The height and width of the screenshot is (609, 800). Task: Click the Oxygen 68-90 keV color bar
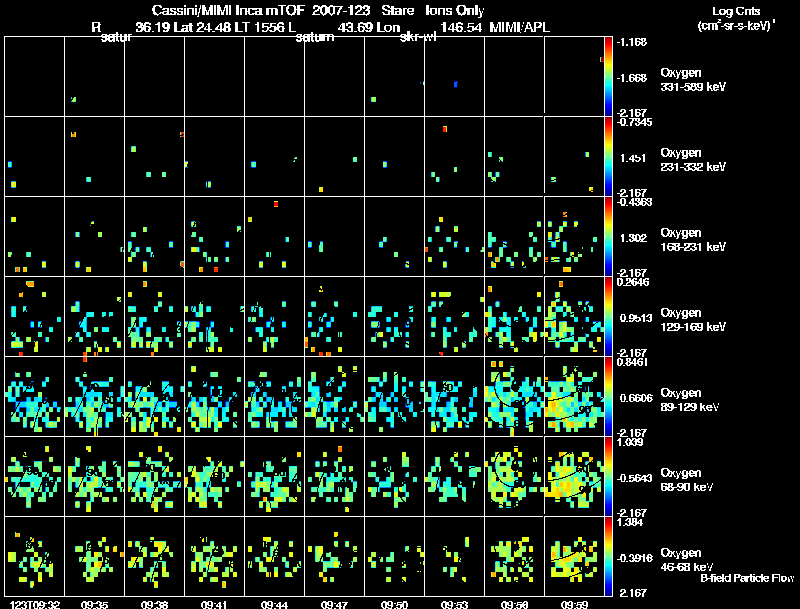(608, 476)
